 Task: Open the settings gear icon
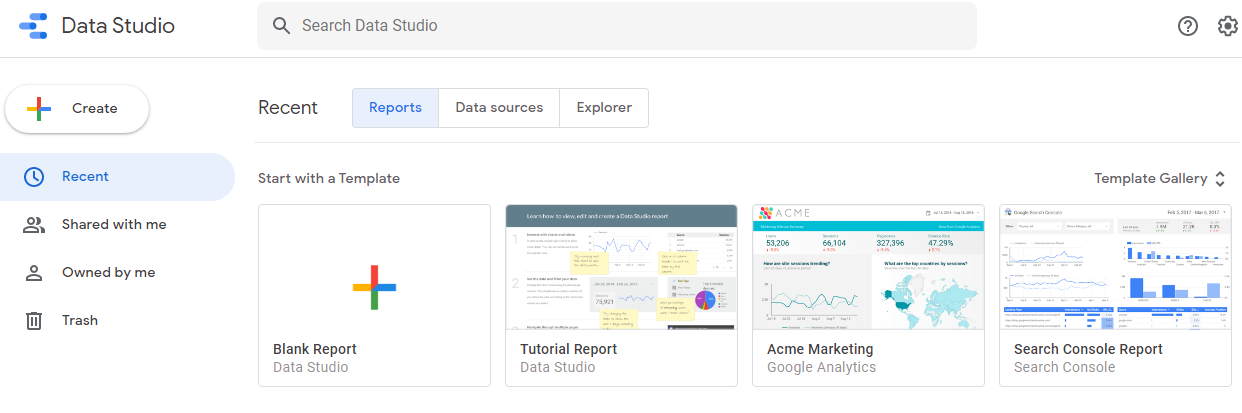(x=1228, y=26)
